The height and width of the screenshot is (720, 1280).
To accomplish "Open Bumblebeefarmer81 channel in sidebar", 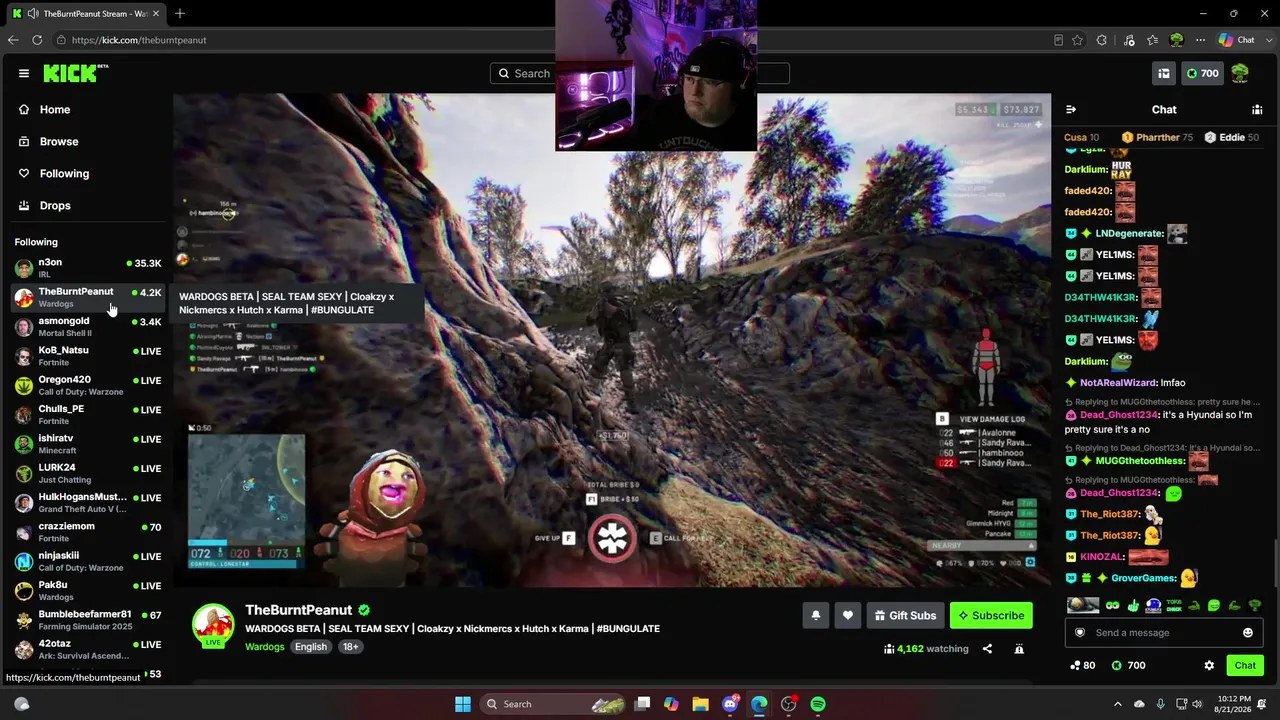I will (x=88, y=620).
